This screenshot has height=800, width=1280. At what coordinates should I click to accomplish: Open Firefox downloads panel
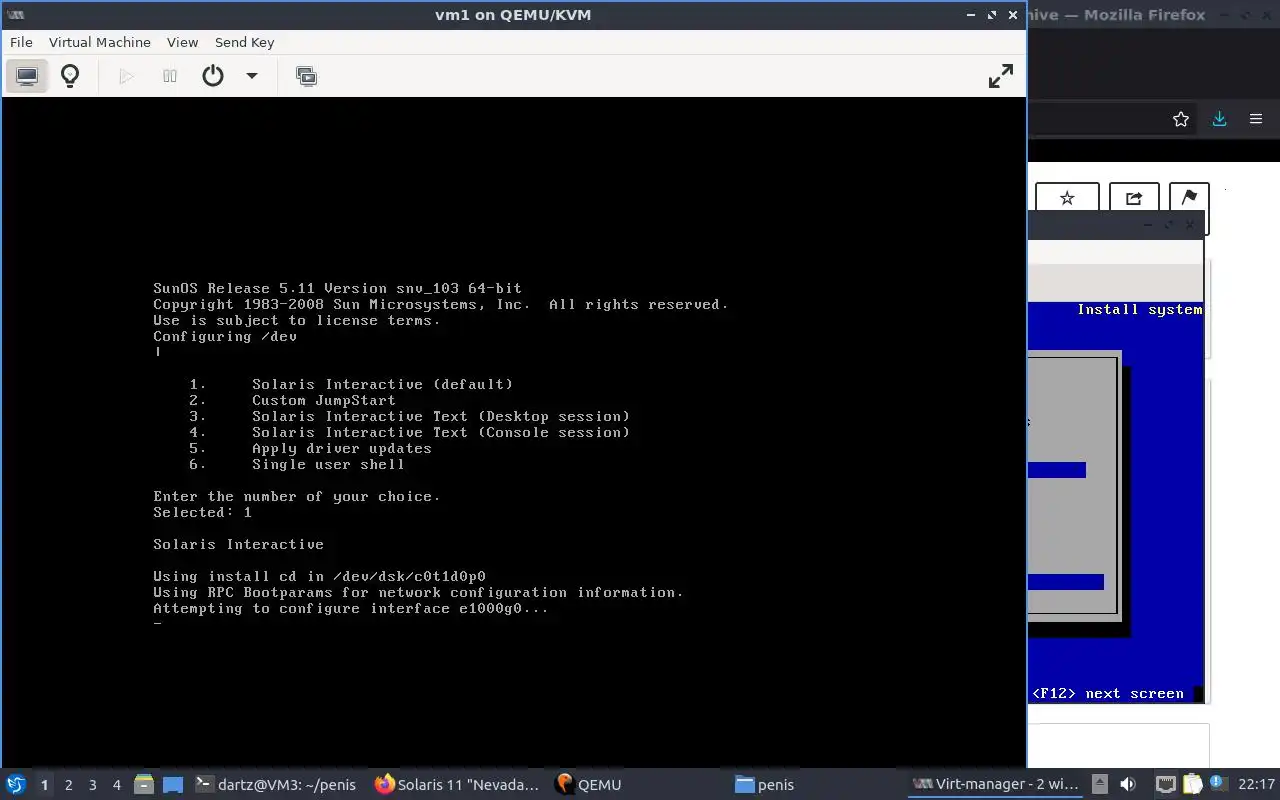[x=1219, y=119]
